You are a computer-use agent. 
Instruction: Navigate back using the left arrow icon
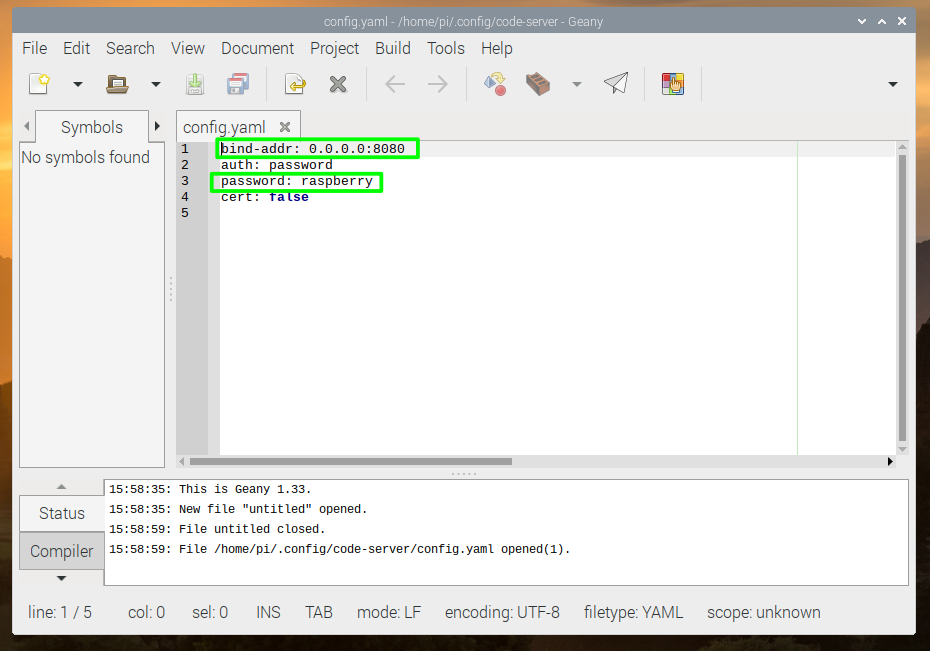coord(394,84)
